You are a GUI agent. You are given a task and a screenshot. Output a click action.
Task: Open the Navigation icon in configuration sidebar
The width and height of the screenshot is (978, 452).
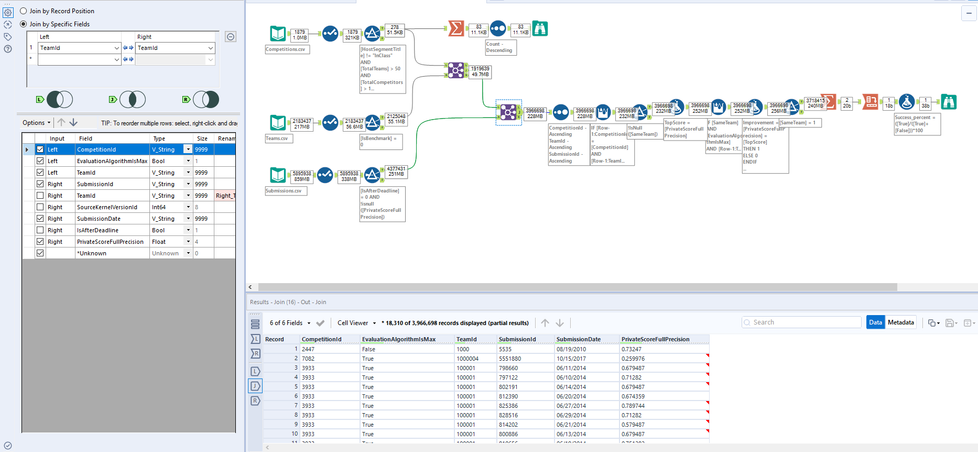coord(7,24)
